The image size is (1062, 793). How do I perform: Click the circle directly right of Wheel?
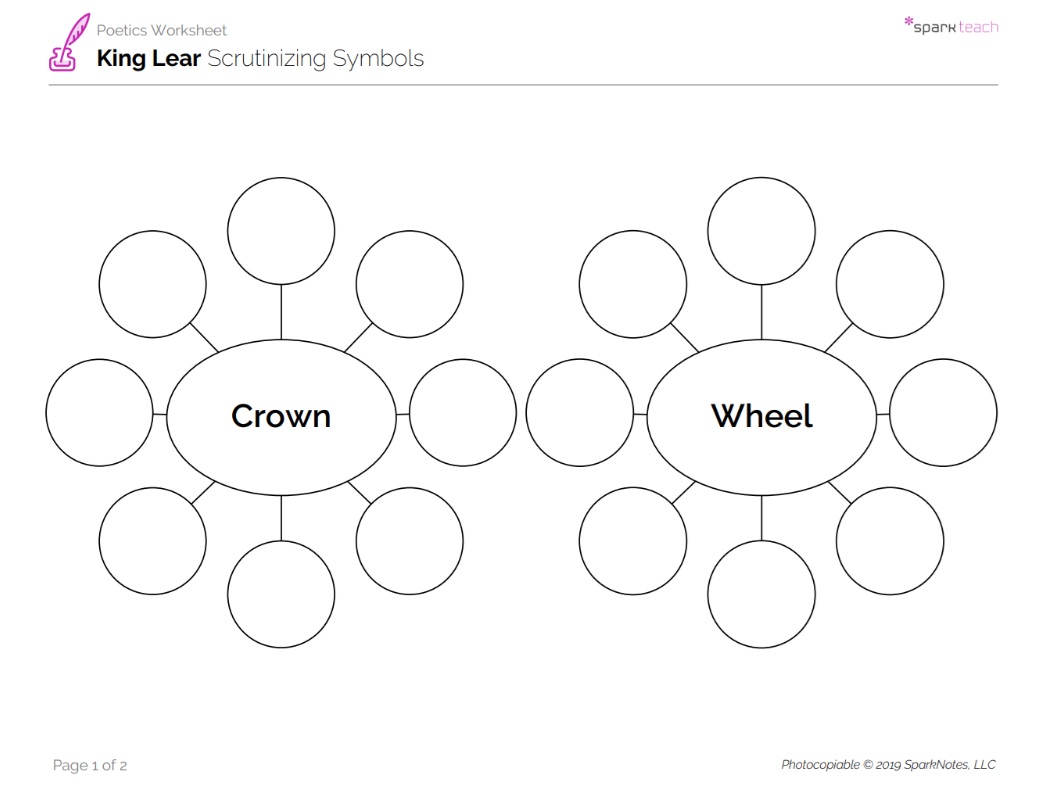943,412
